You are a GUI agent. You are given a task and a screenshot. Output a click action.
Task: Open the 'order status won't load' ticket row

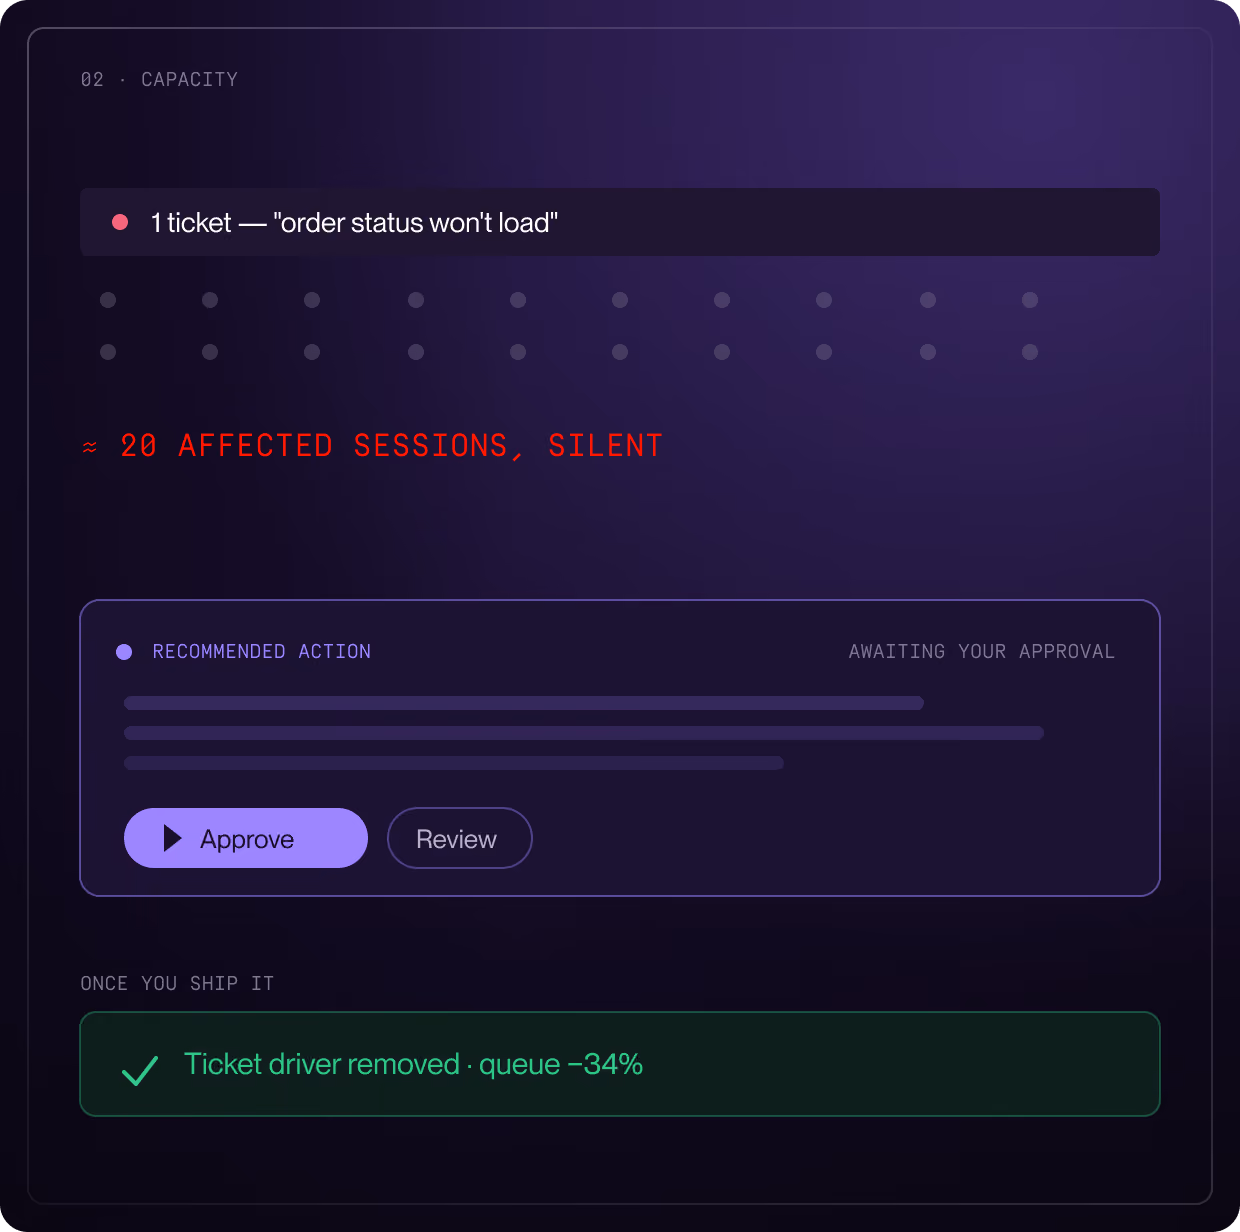pyautogui.click(x=620, y=222)
